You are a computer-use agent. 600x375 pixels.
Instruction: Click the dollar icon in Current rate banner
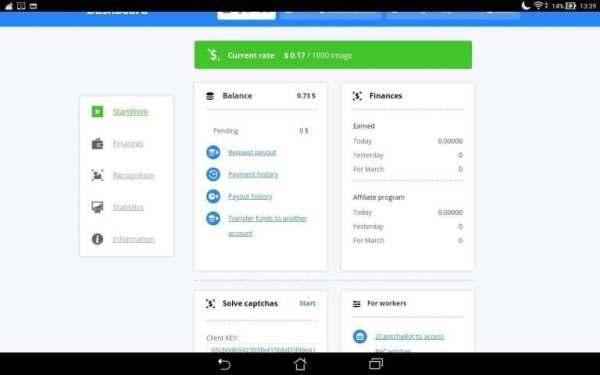click(x=214, y=55)
